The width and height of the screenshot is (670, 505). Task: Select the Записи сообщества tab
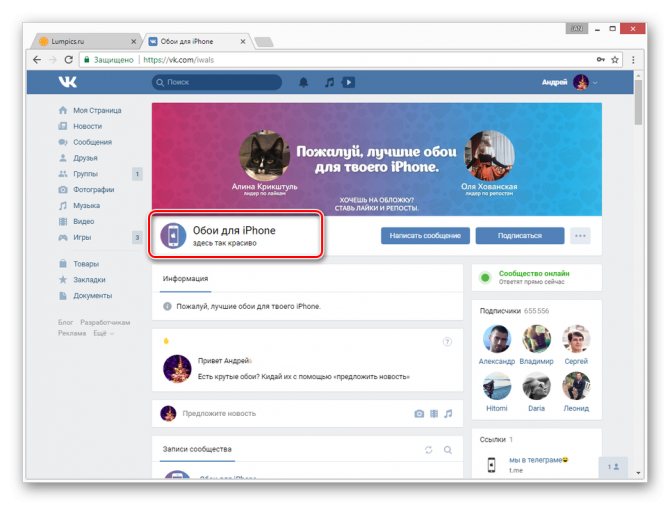[197, 449]
